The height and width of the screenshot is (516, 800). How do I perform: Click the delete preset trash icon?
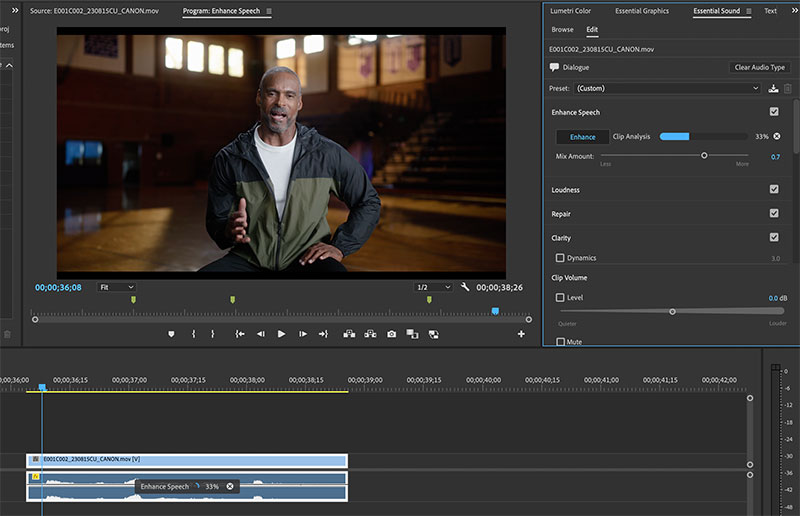point(788,88)
